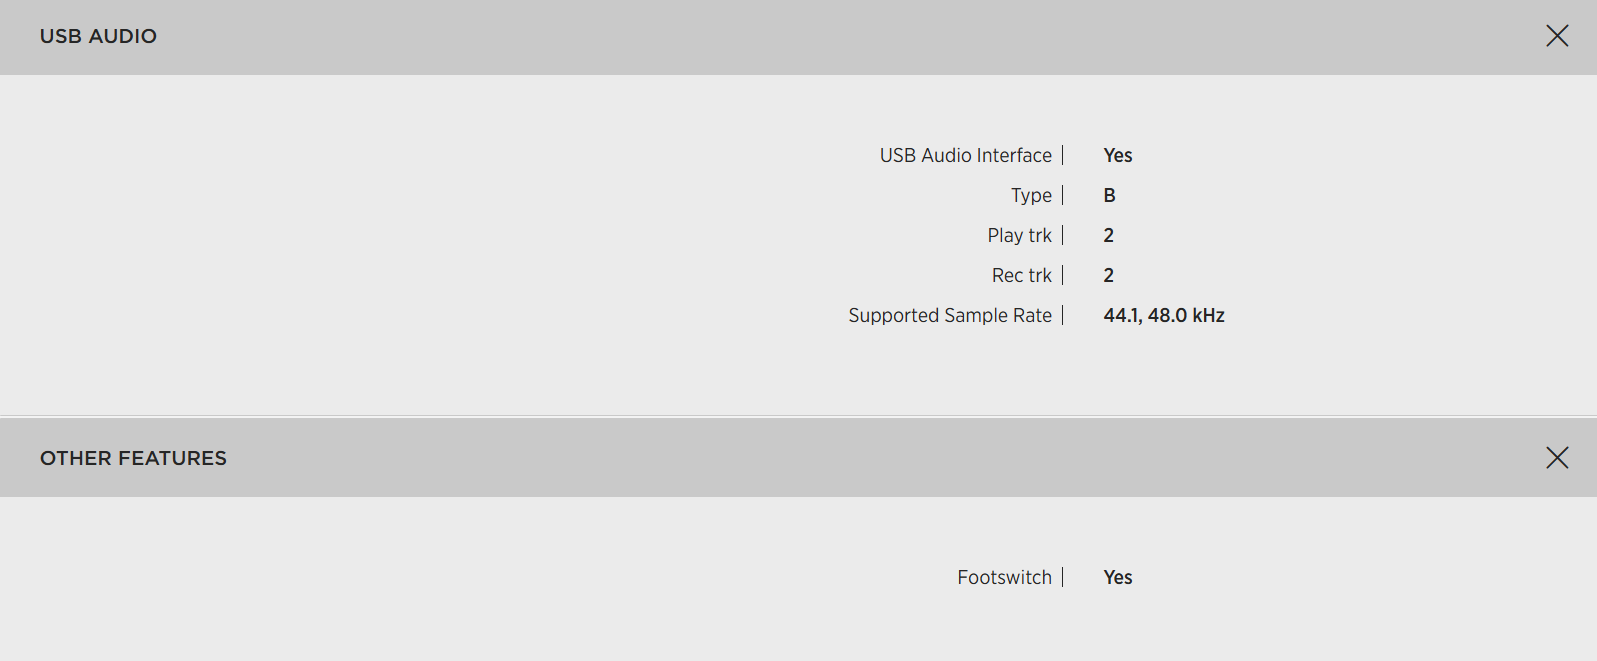Image resolution: width=1597 pixels, height=661 pixels.
Task: Click the USB AUDIO section header
Action: tap(798, 37)
